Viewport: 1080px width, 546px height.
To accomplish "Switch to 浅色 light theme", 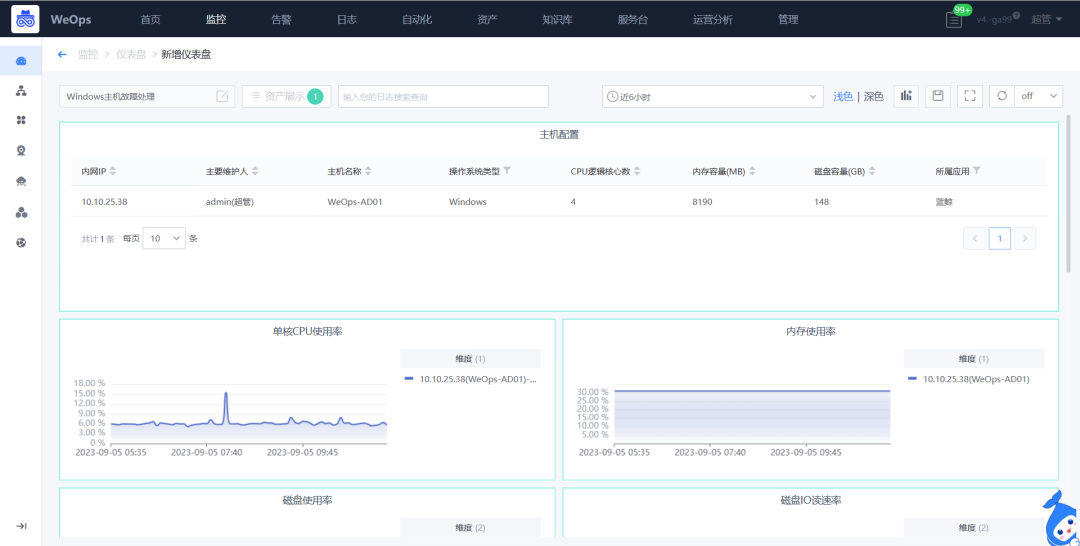I will (x=842, y=96).
